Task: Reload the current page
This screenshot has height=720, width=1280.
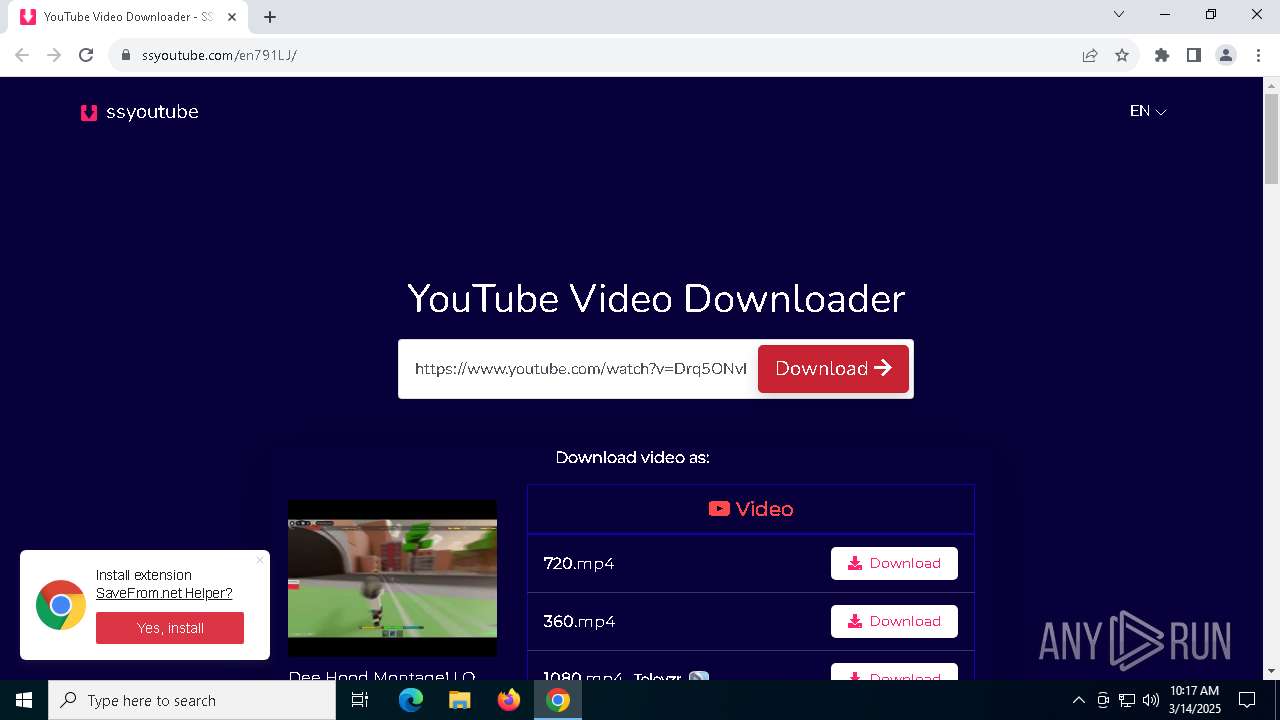Action: click(x=86, y=55)
